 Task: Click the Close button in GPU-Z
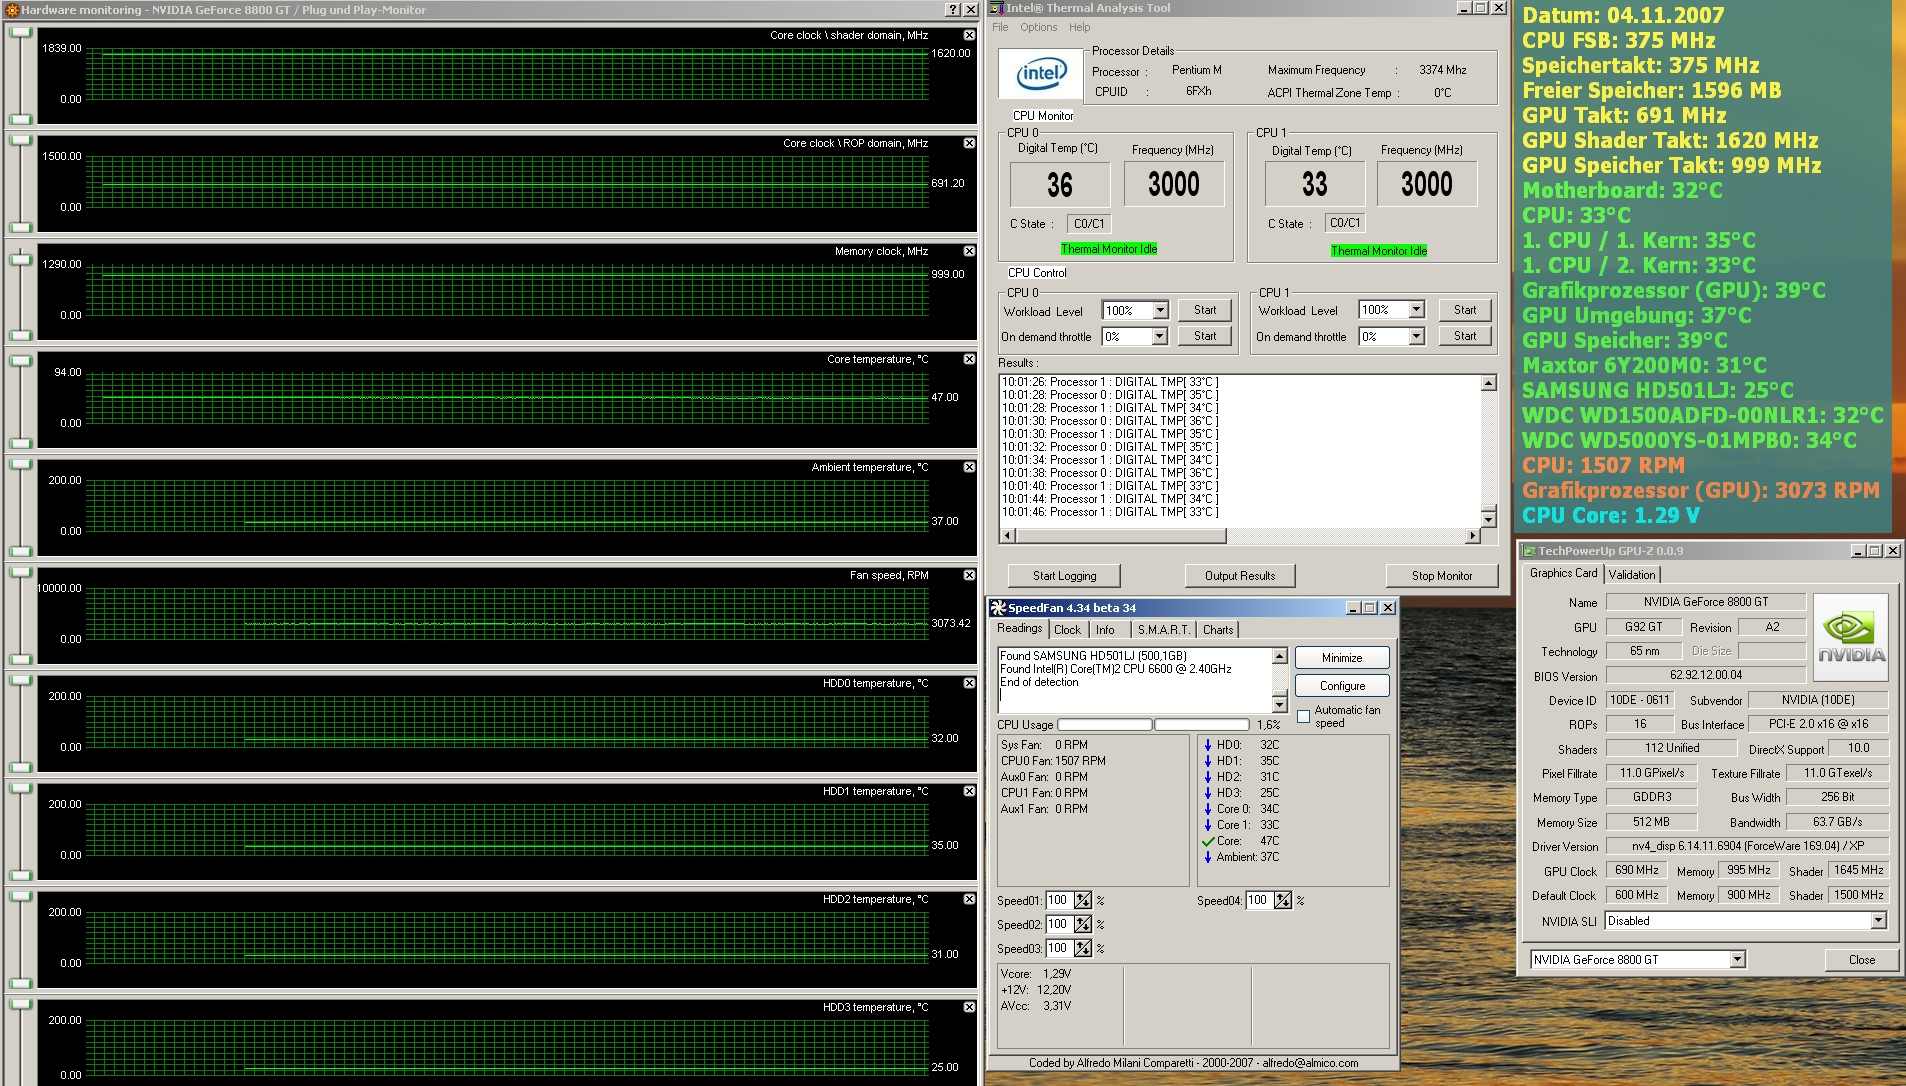1862,960
